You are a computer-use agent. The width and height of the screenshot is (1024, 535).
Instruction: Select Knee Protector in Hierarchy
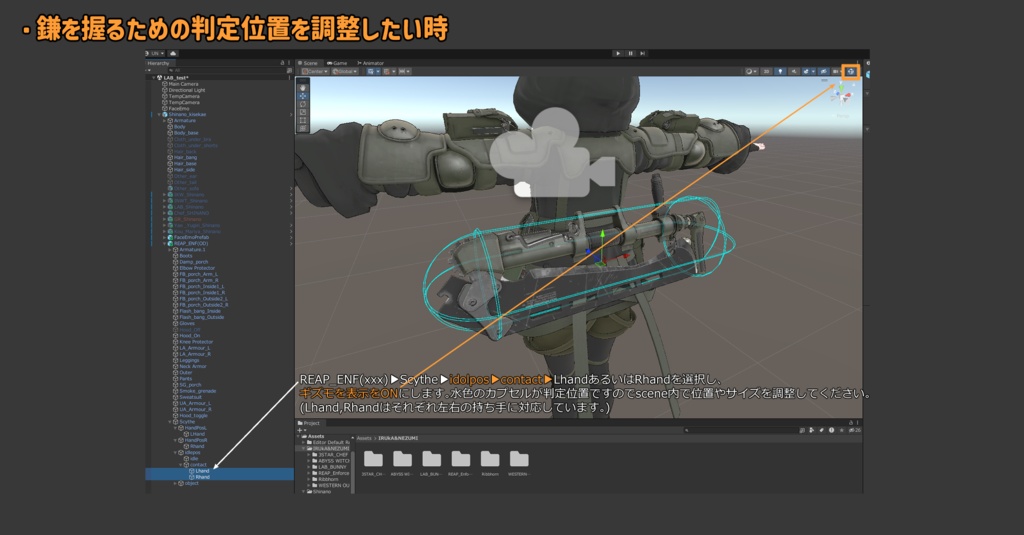(x=196, y=342)
